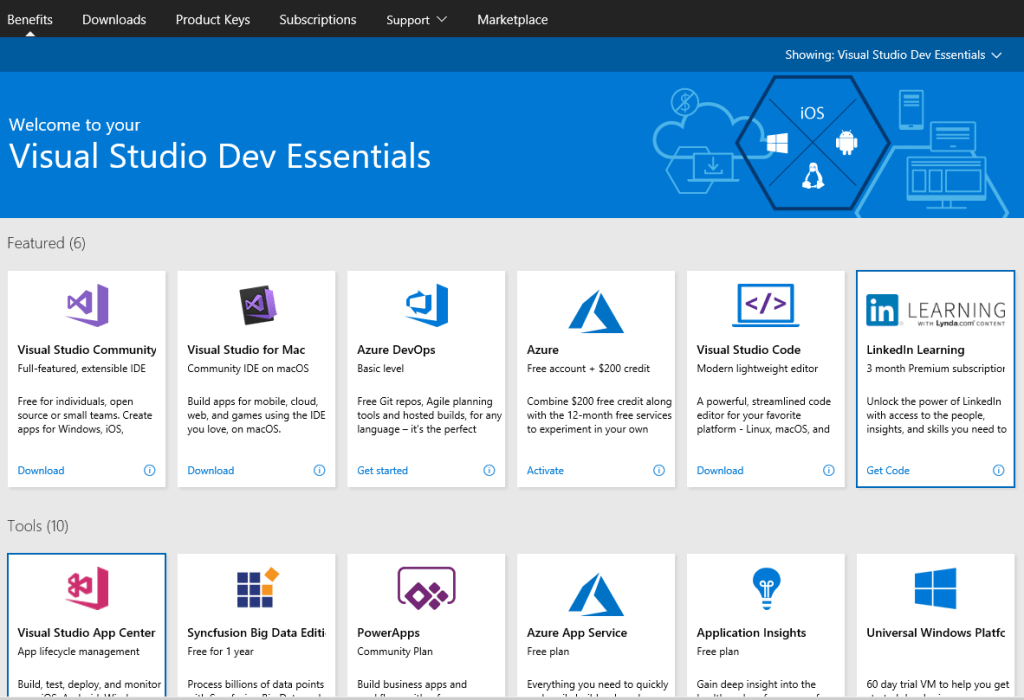Download Visual Studio Code
Viewport: 1024px width, 700px height.
tap(720, 470)
